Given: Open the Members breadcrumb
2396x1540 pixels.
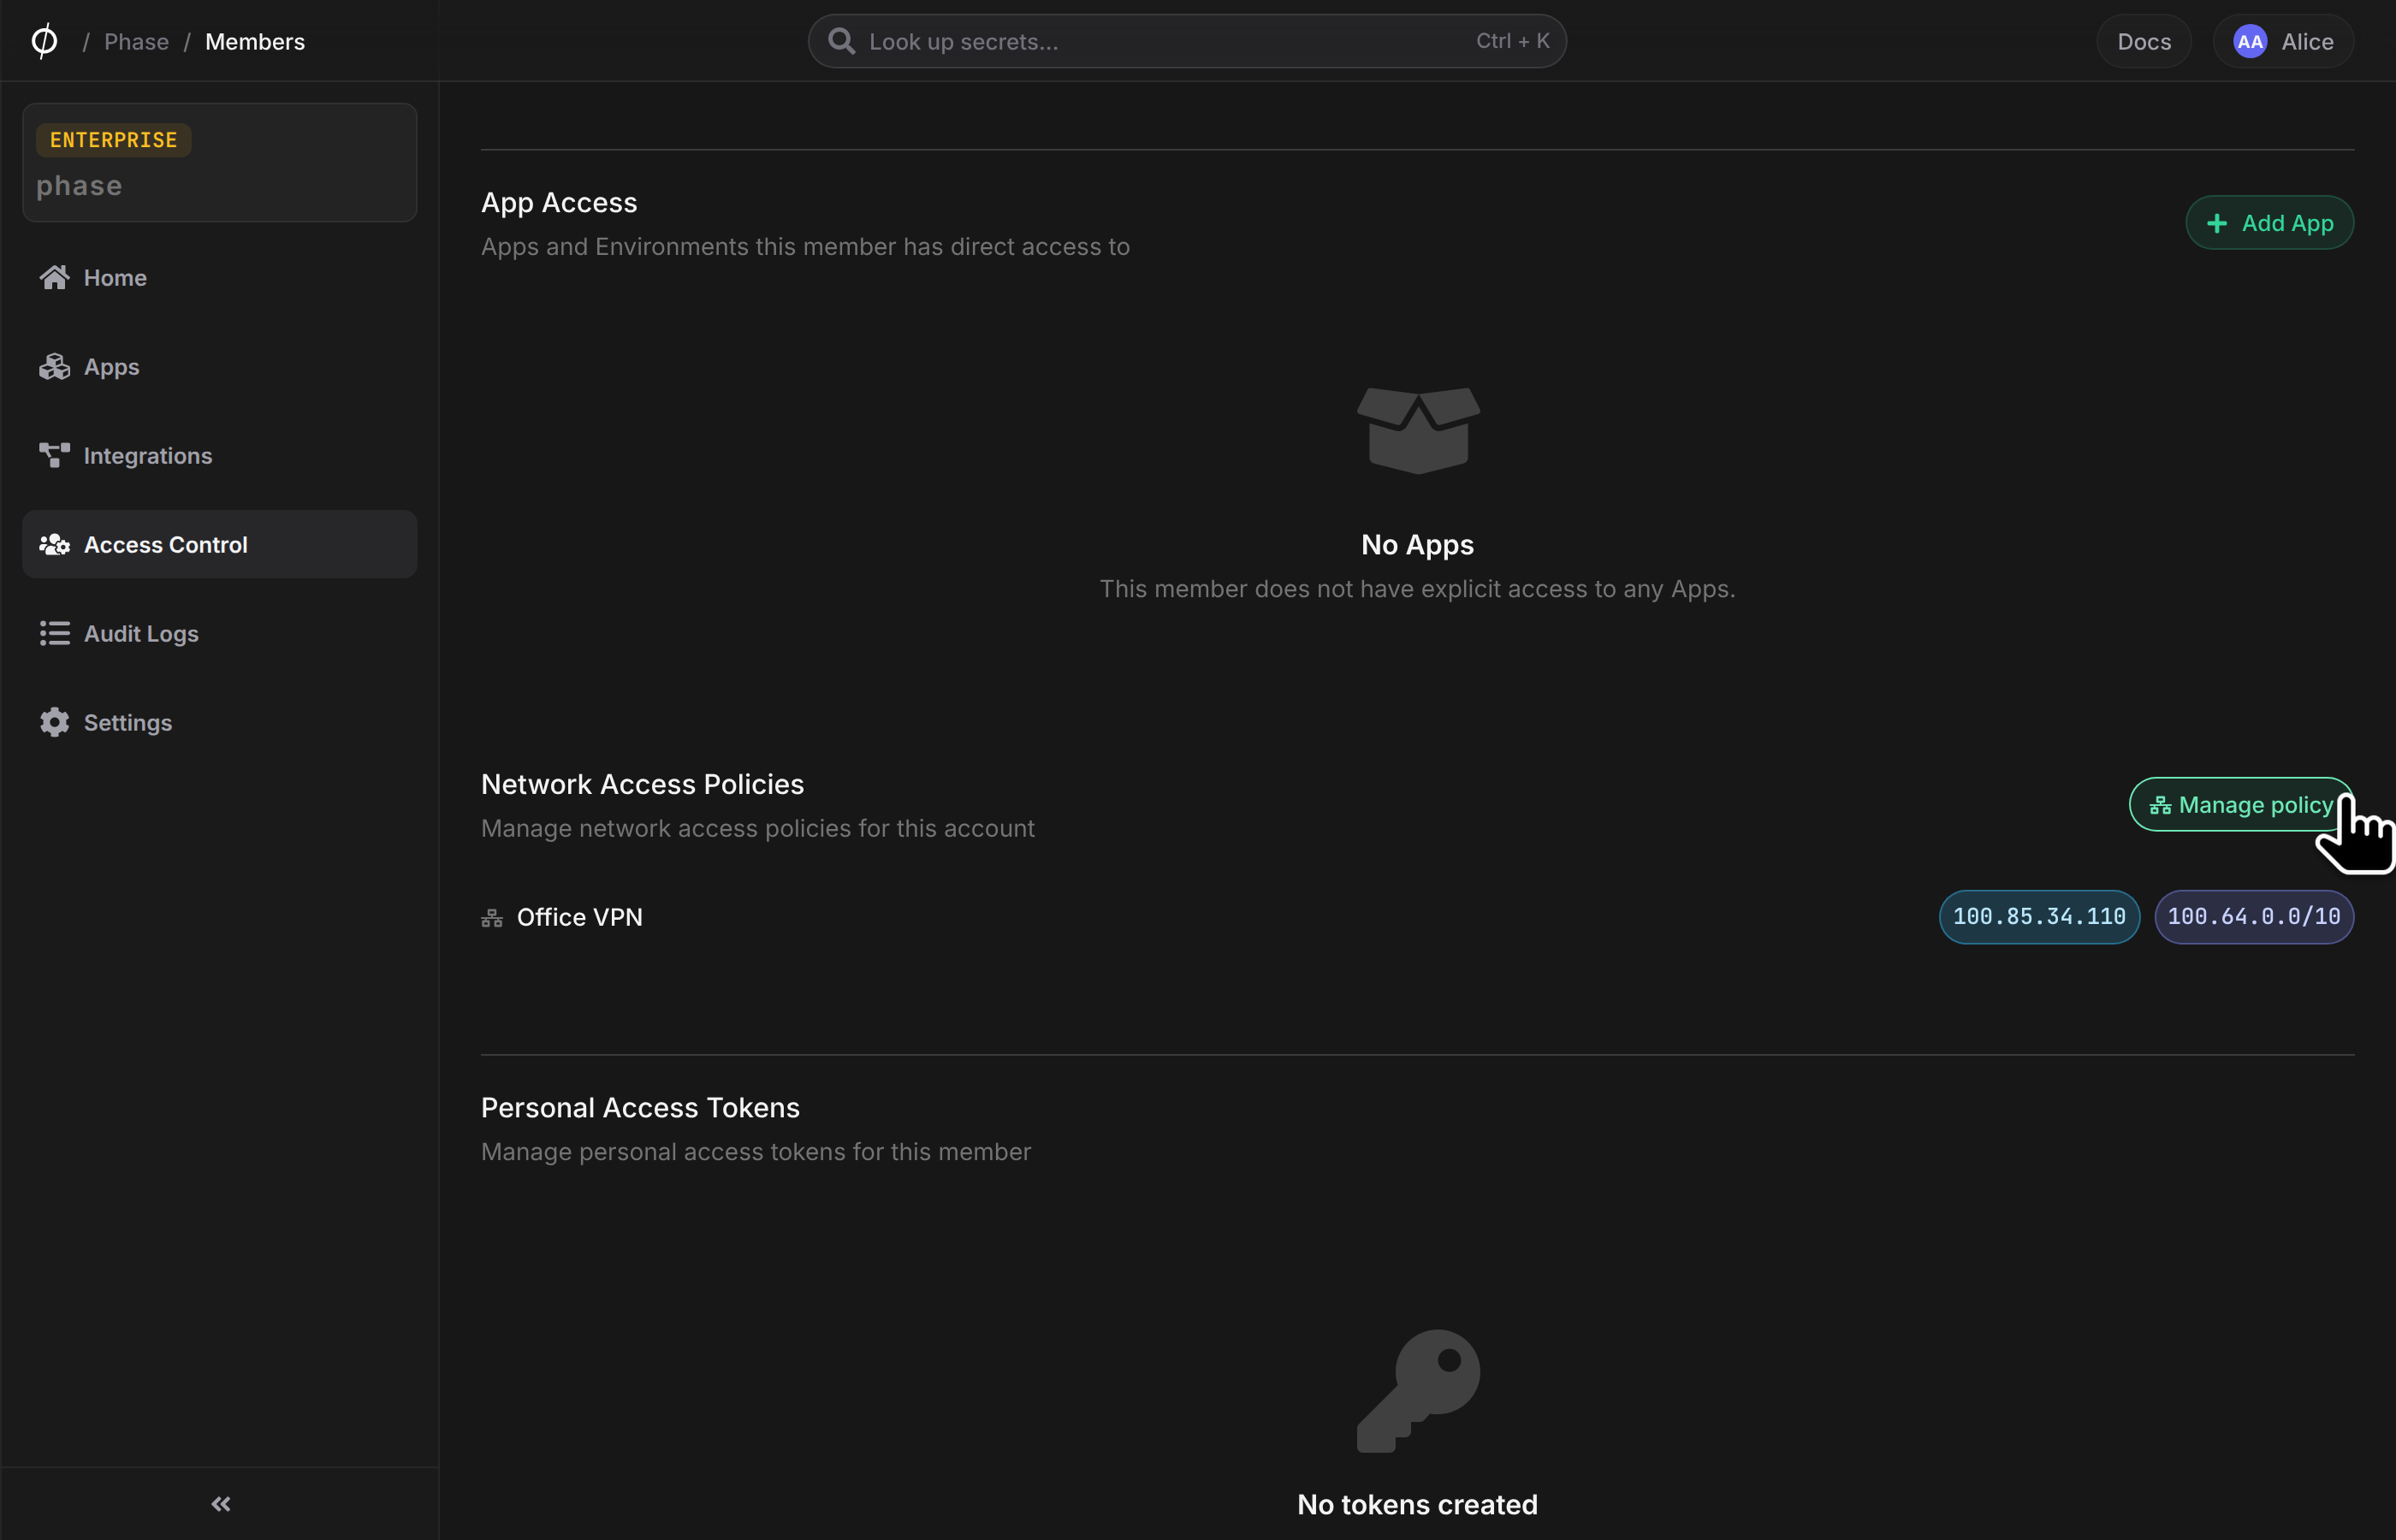Looking at the screenshot, I should 255,41.
